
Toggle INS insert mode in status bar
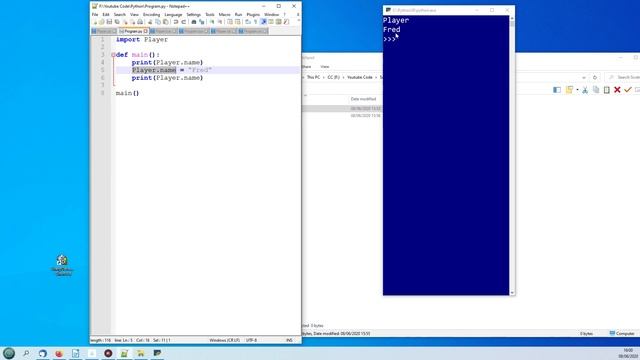tap(289, 340)
